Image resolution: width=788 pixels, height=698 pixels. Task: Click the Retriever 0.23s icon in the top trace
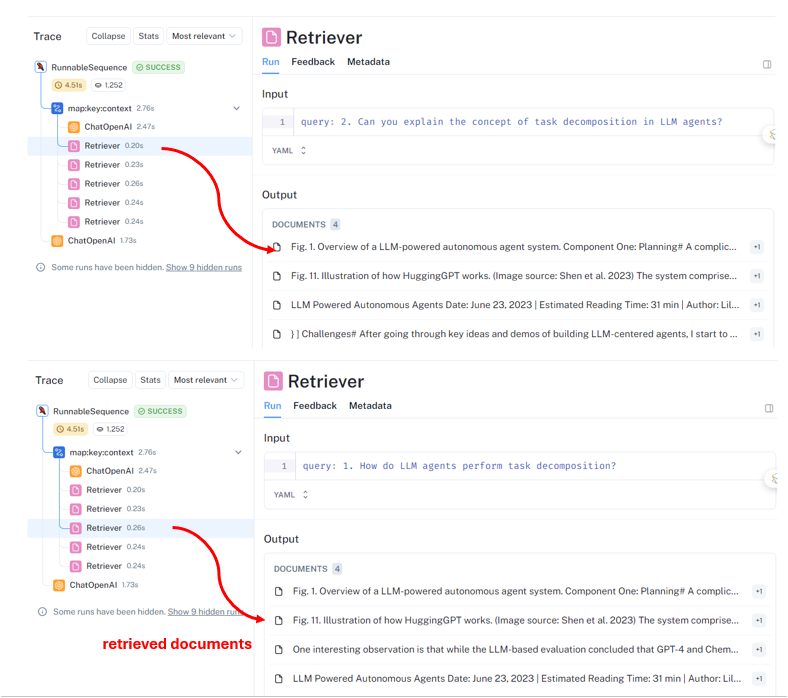pos(74,165)
